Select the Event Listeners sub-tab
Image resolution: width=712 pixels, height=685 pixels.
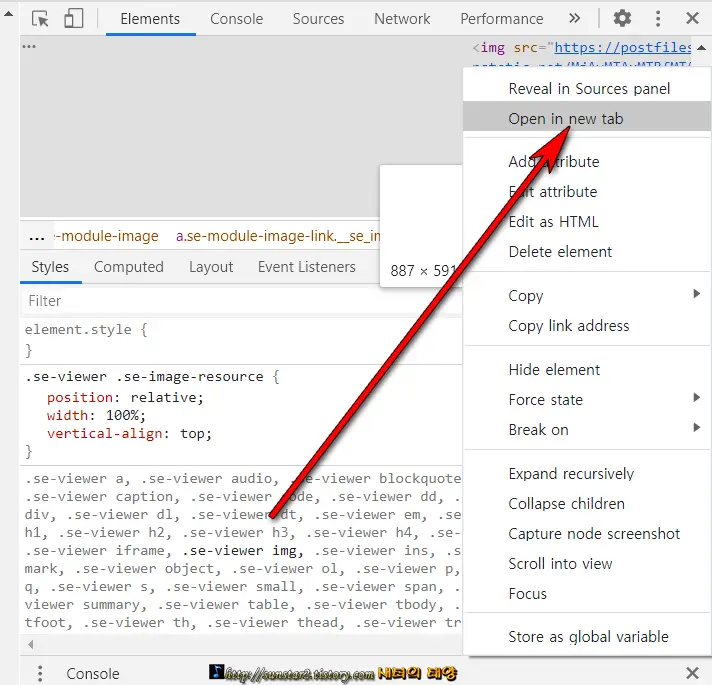(307, 267)
